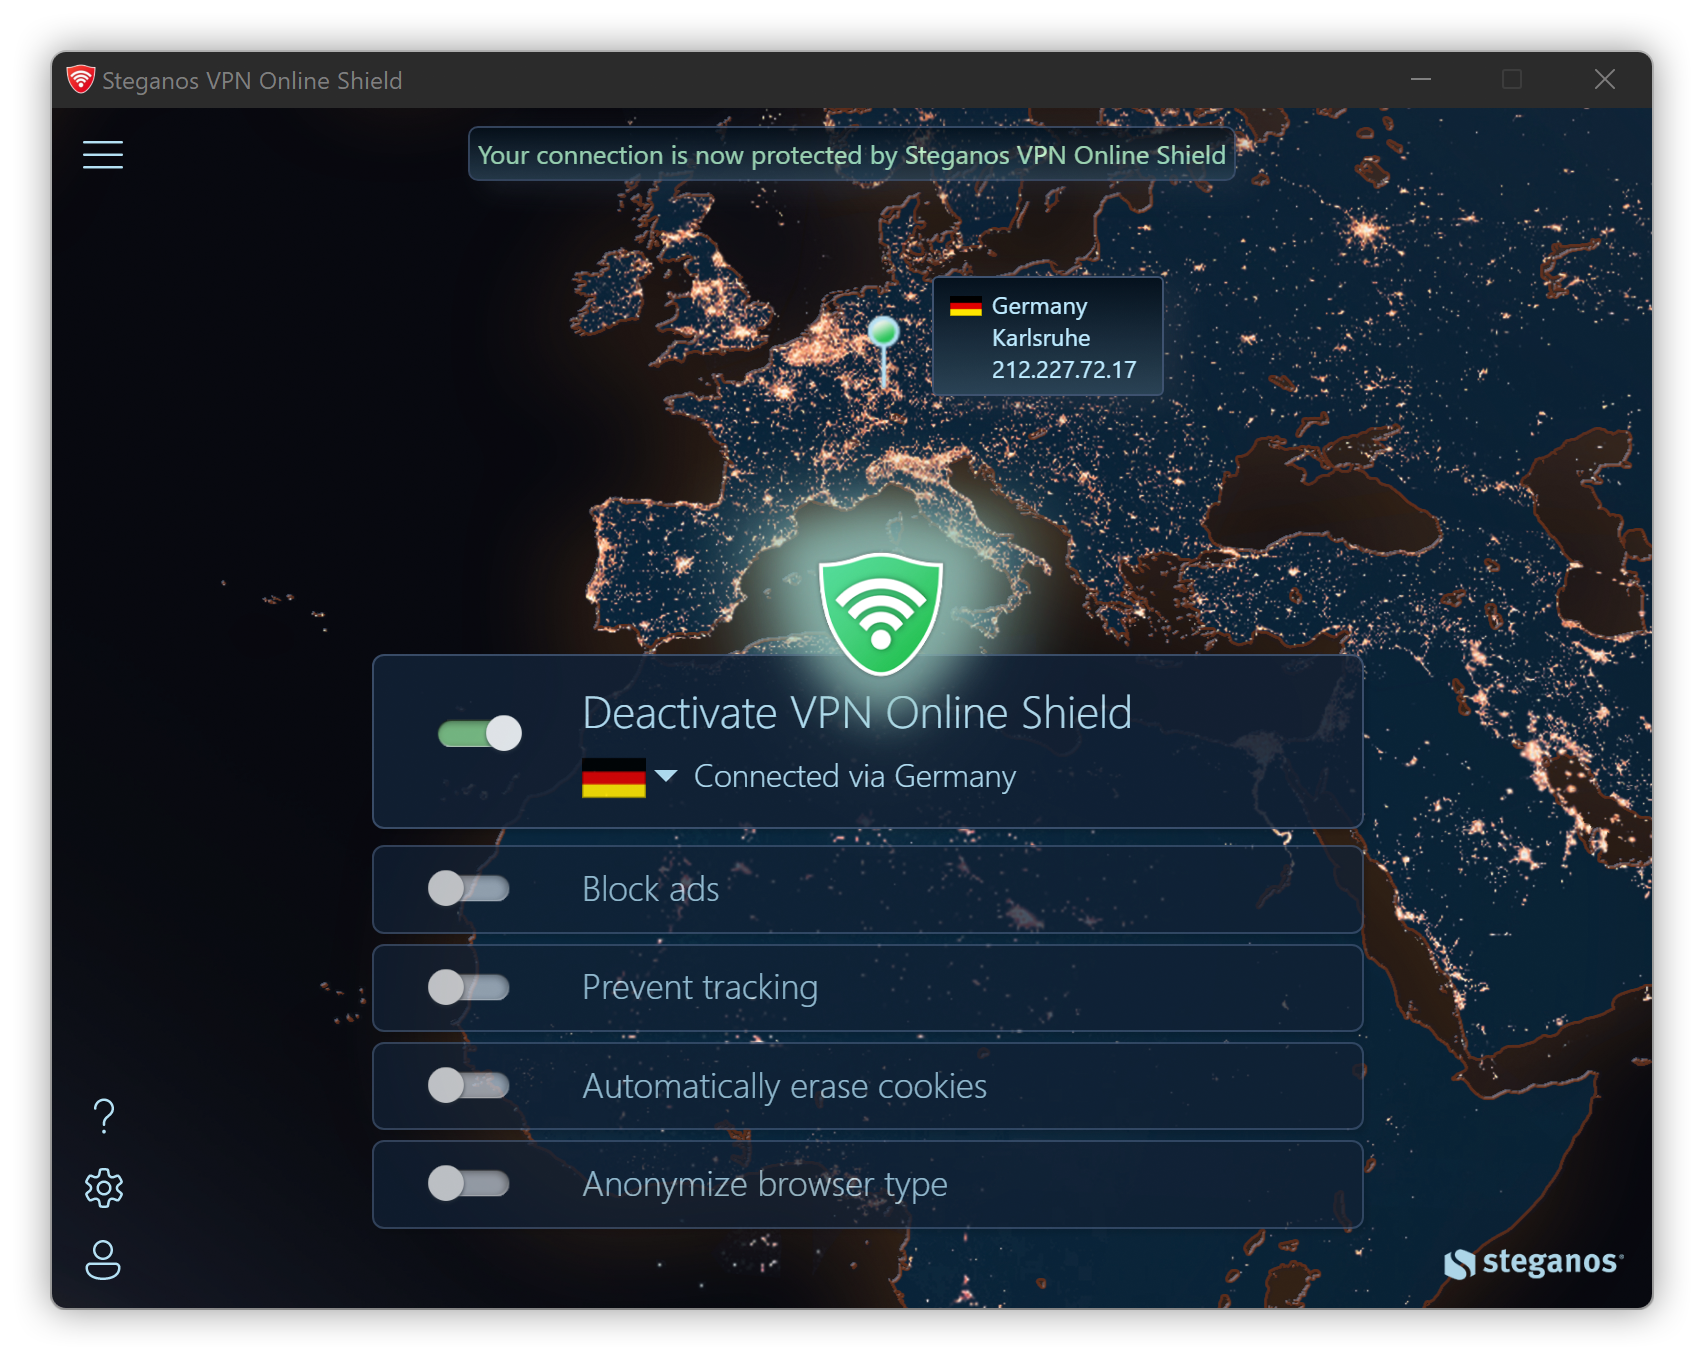The height and width of the screenshot is (1360, 1704).
Task: Minimize the Steganos VPN window
Action: (1421, 79)
